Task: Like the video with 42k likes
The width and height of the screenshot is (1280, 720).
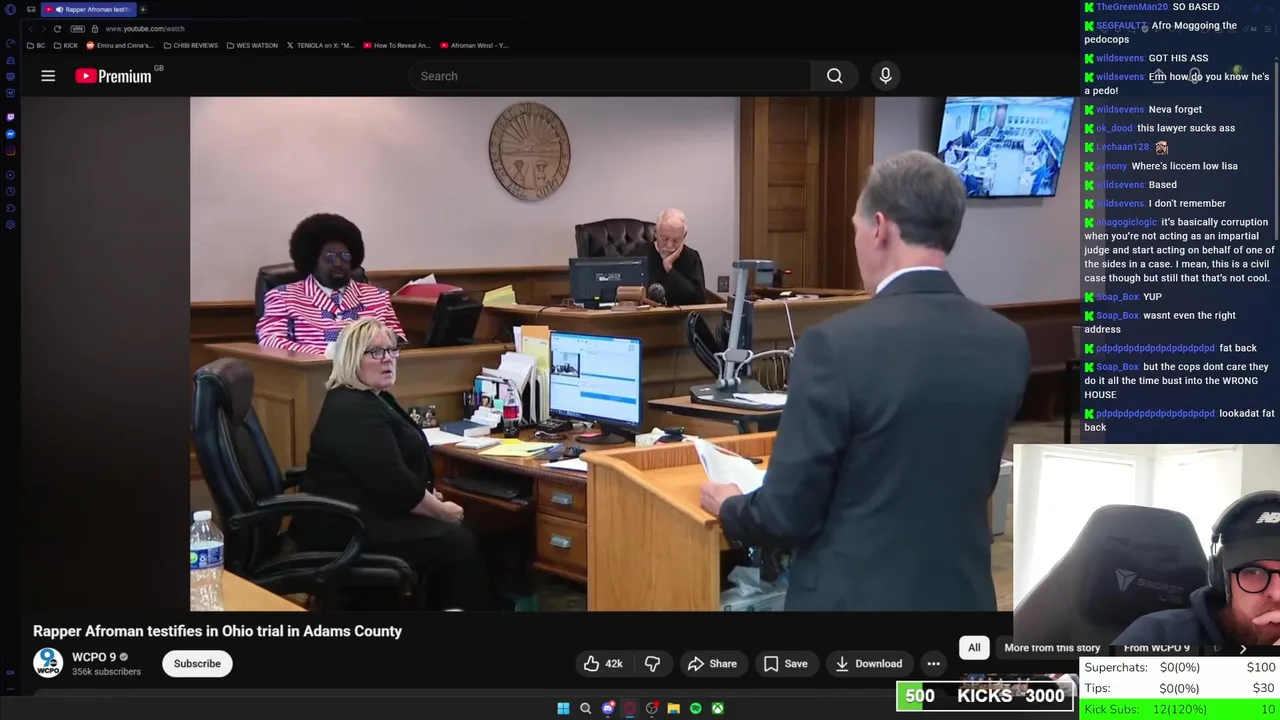Action: [603, 663]
